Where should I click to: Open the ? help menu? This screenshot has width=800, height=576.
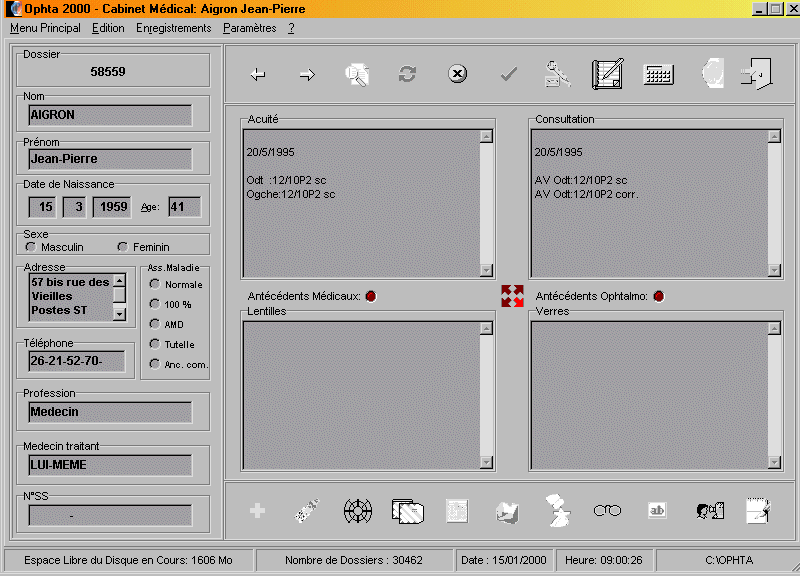point(291,28)
